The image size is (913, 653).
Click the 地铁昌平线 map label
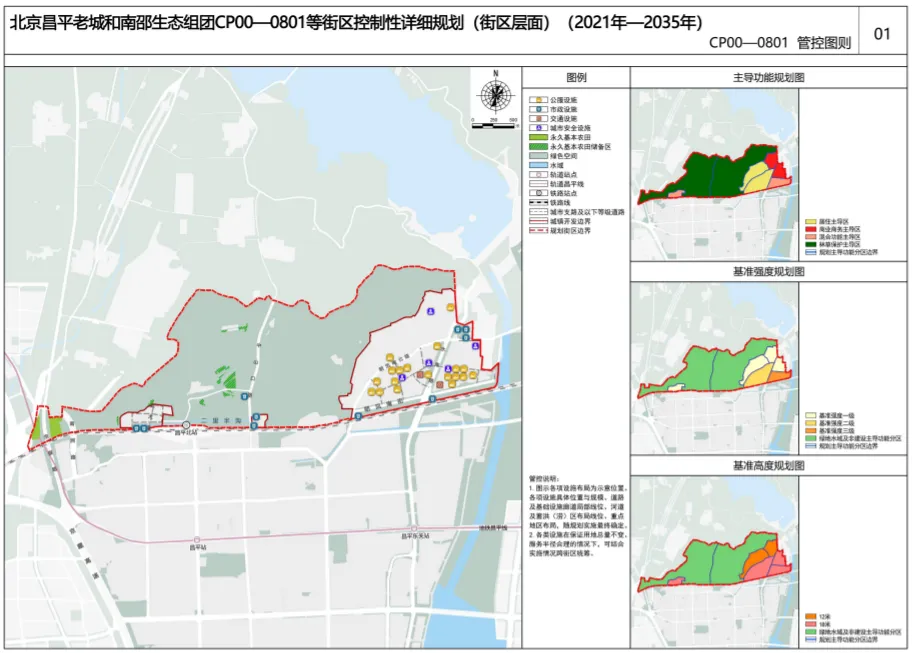(493, 528)
